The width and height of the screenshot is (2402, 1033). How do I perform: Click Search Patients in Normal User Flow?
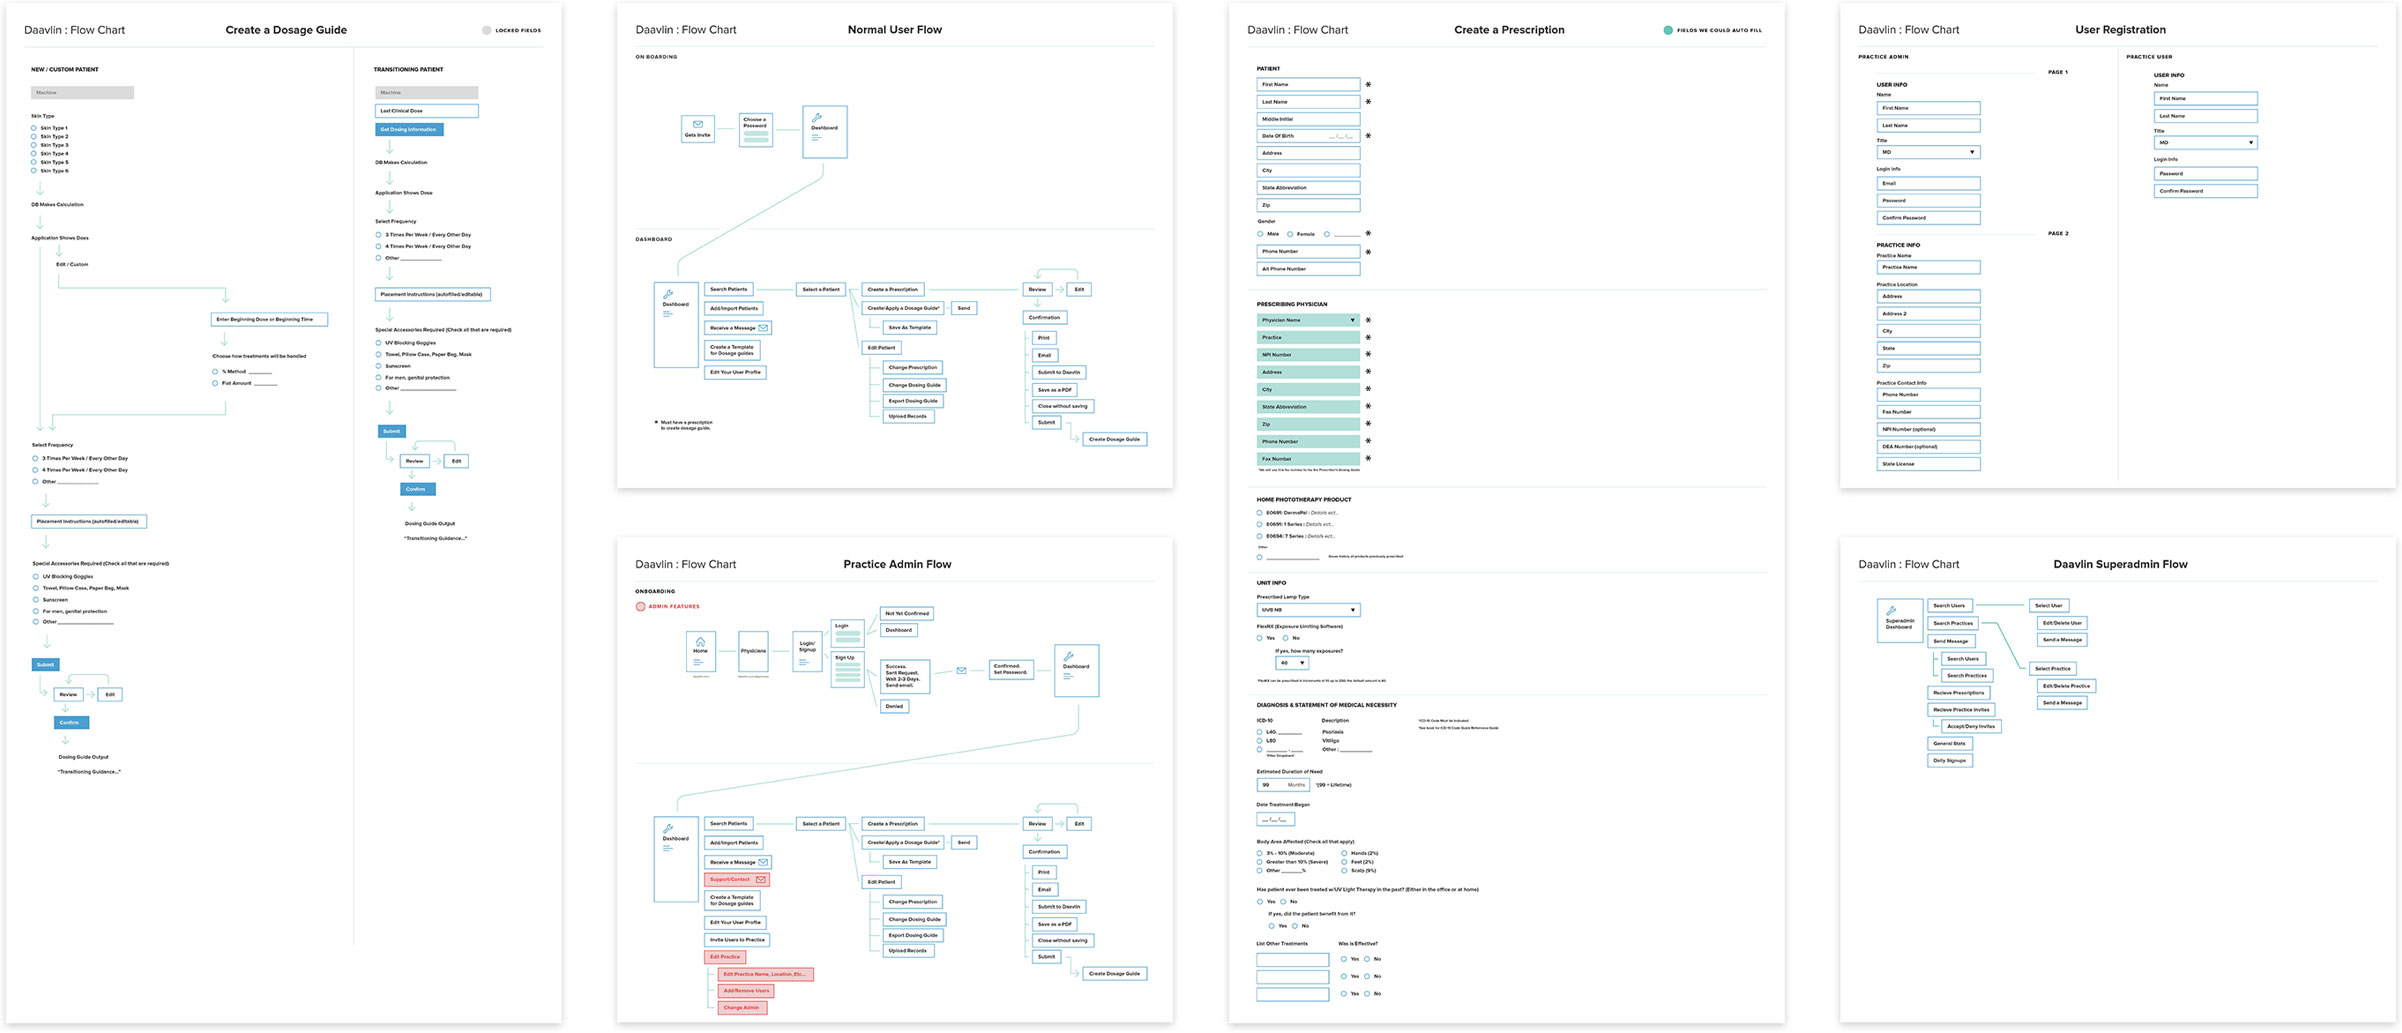click(x=728, y=289)
